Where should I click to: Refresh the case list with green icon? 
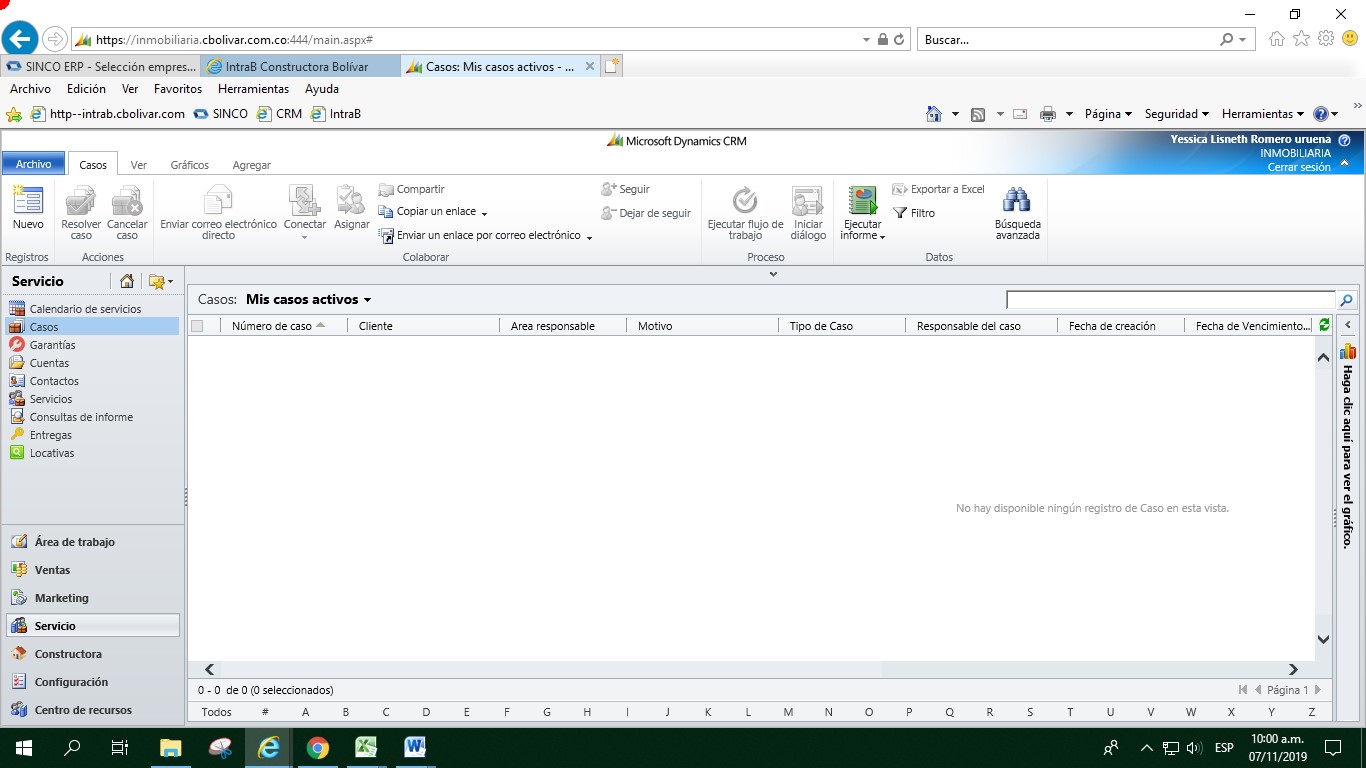coord(1325,325)
